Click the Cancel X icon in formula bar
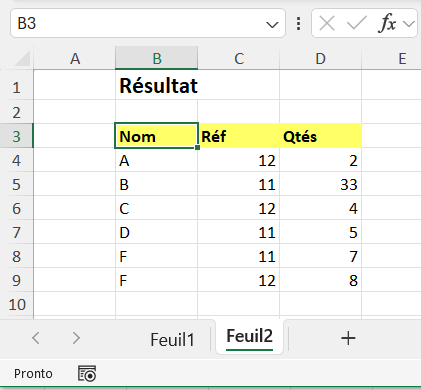The image size is (421, 390). 327,23
